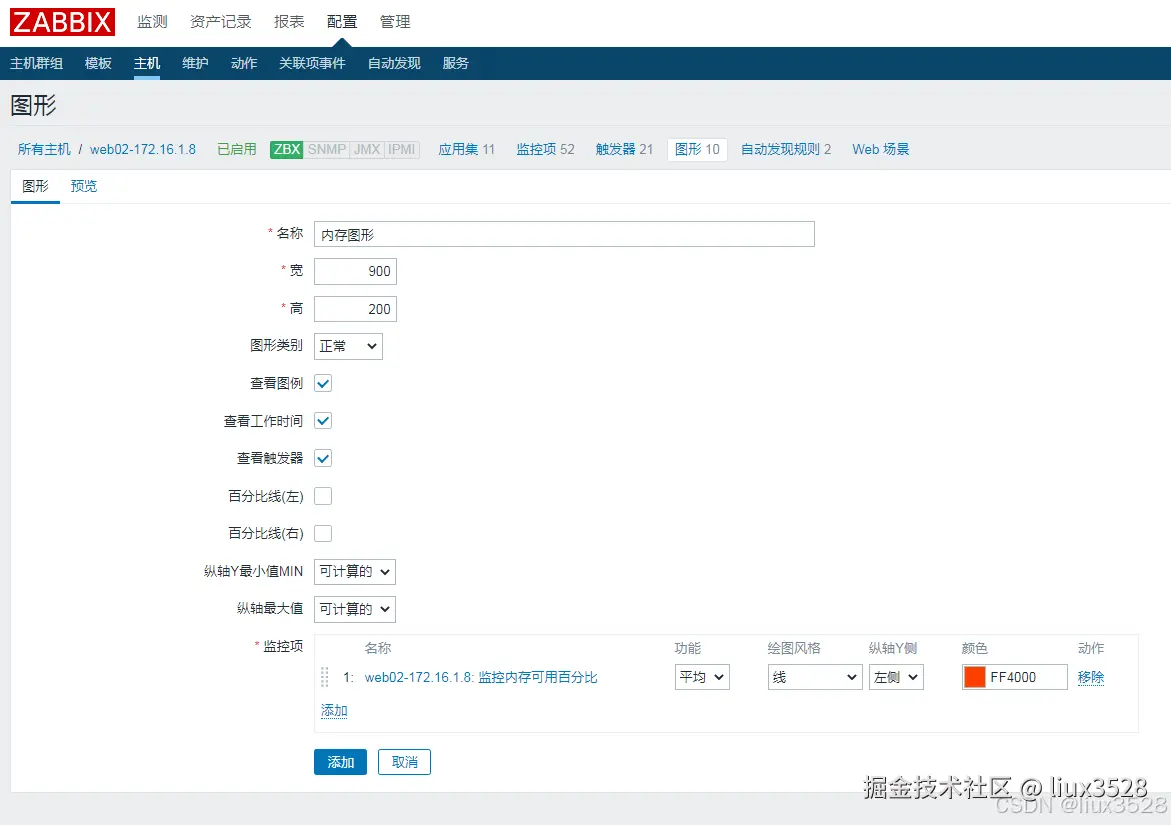The image size is (1171, 825).
Task: Uncheck 查看触发器
Action: click(x=322, y=458)
